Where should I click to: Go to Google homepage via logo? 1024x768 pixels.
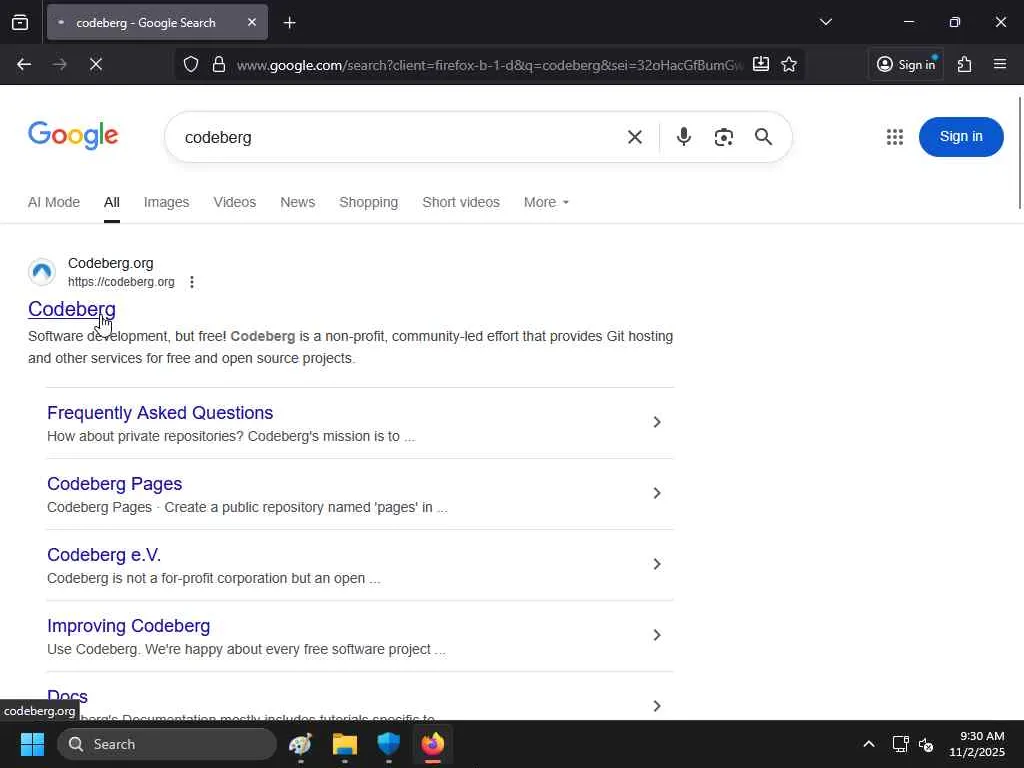73,136
